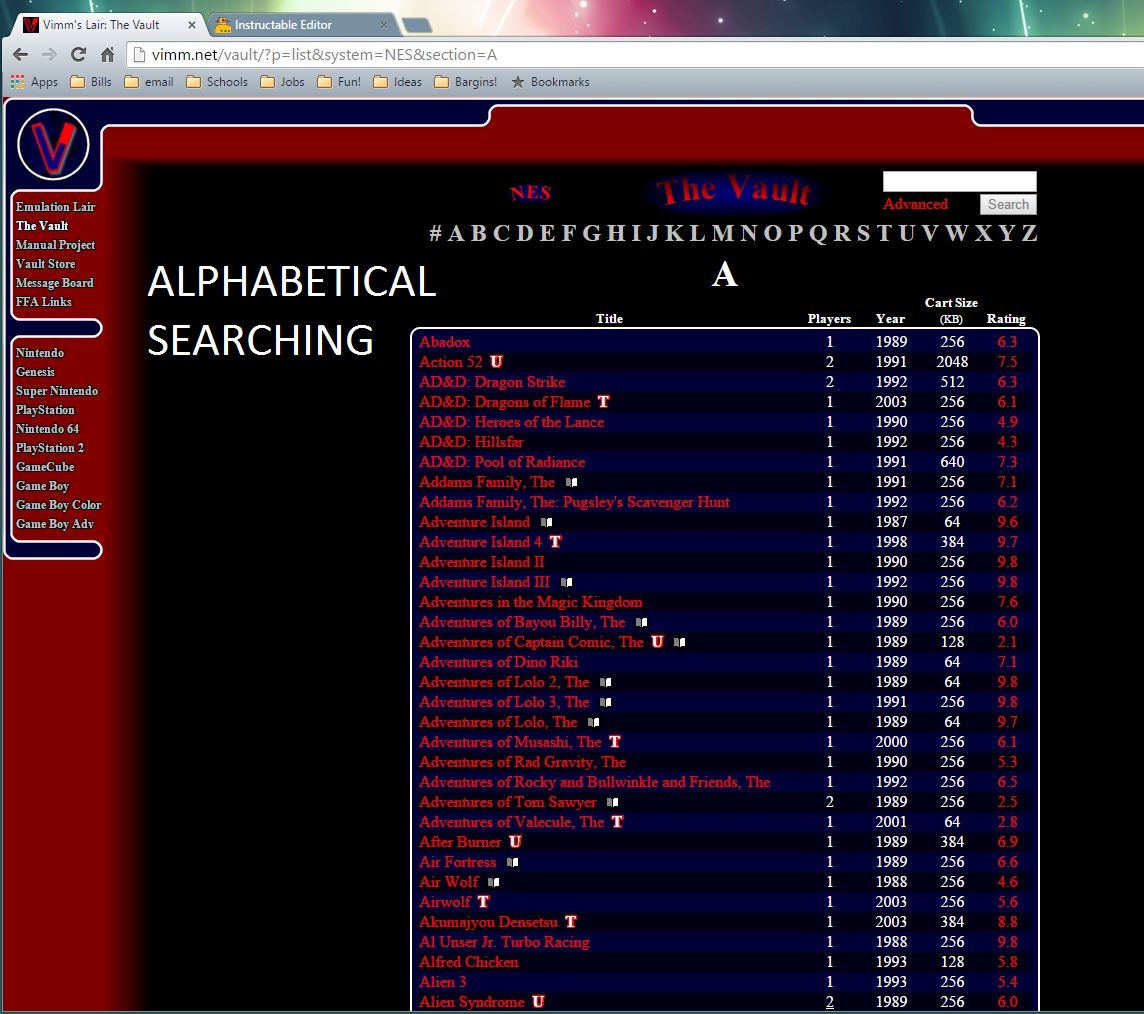1144x1014 pixels.
Task: Click the T badge next to Airwolf
Action: (x=483, y=902)
